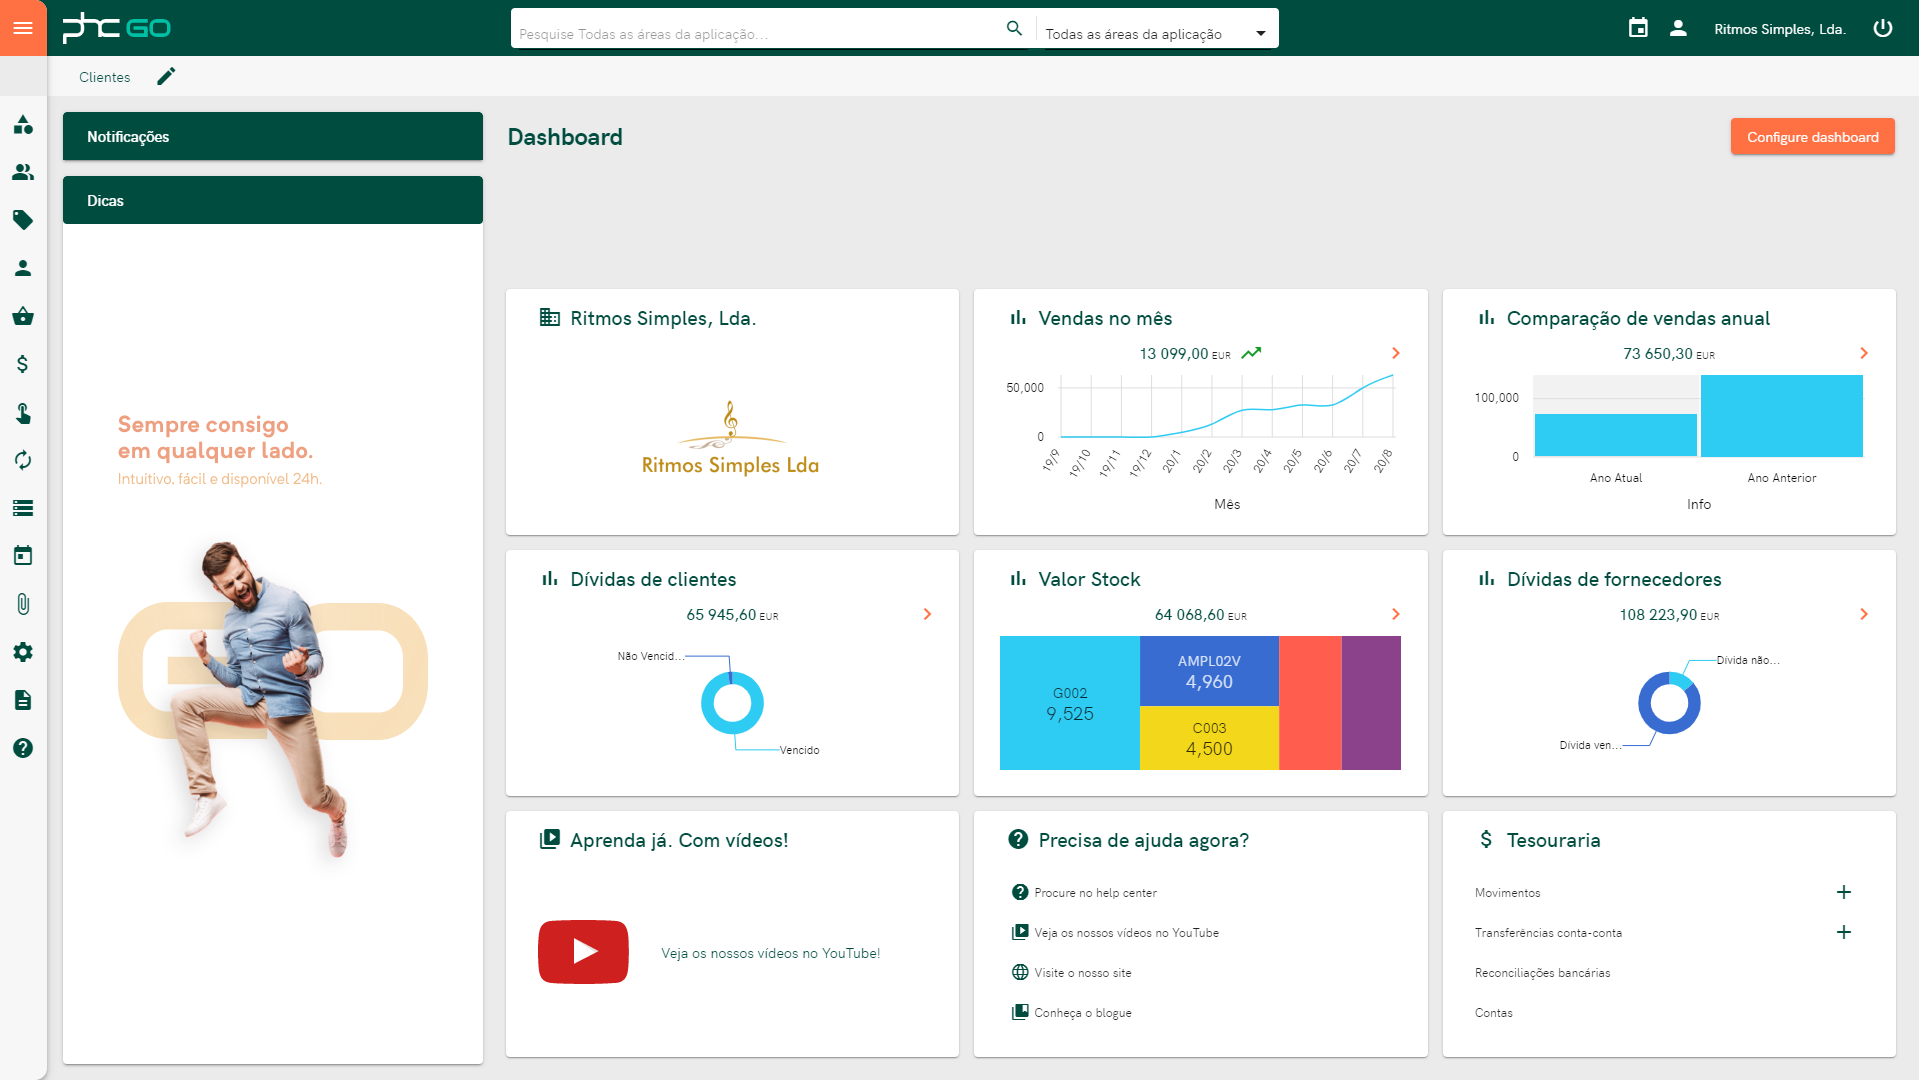Click the Configure dashboard button

click(1812, 136)
